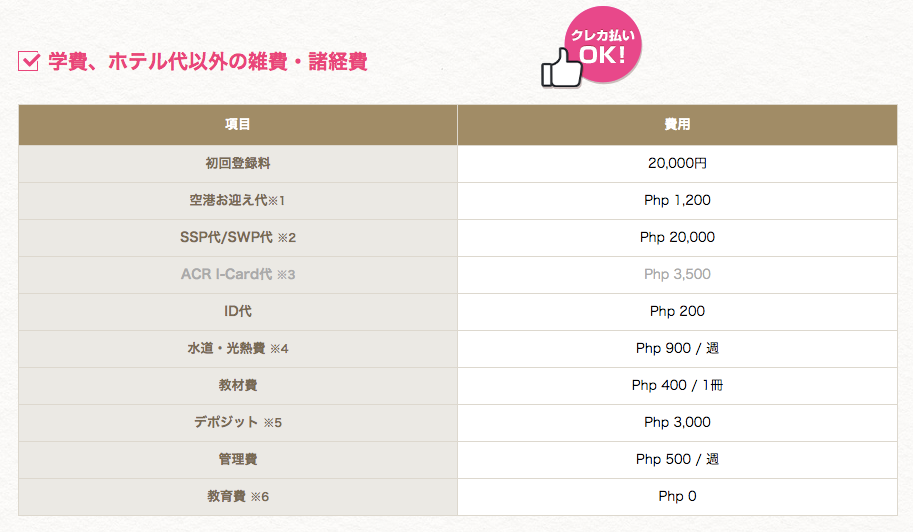Click the Php 1,200 cost cell
This screenshot has width=913, height=532.
[x=677, y=200]
